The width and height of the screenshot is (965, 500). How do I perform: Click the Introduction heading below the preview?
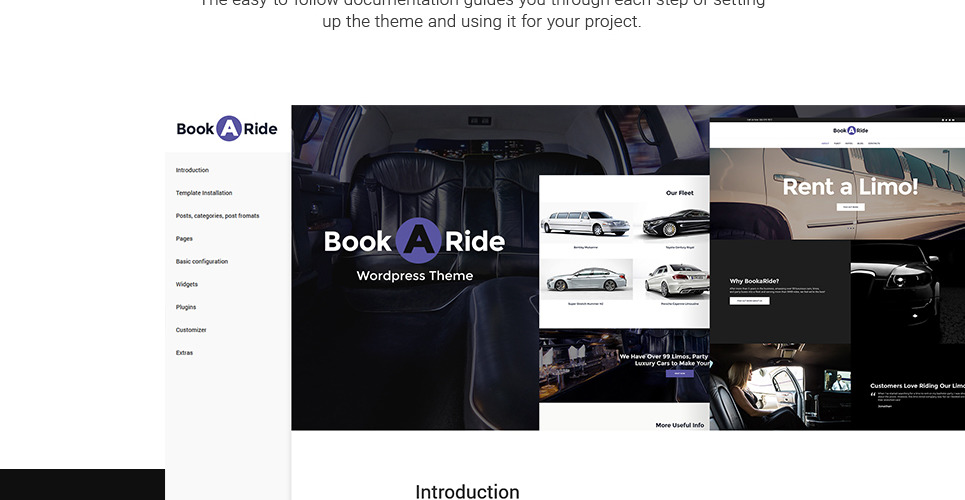click(467, 491)
